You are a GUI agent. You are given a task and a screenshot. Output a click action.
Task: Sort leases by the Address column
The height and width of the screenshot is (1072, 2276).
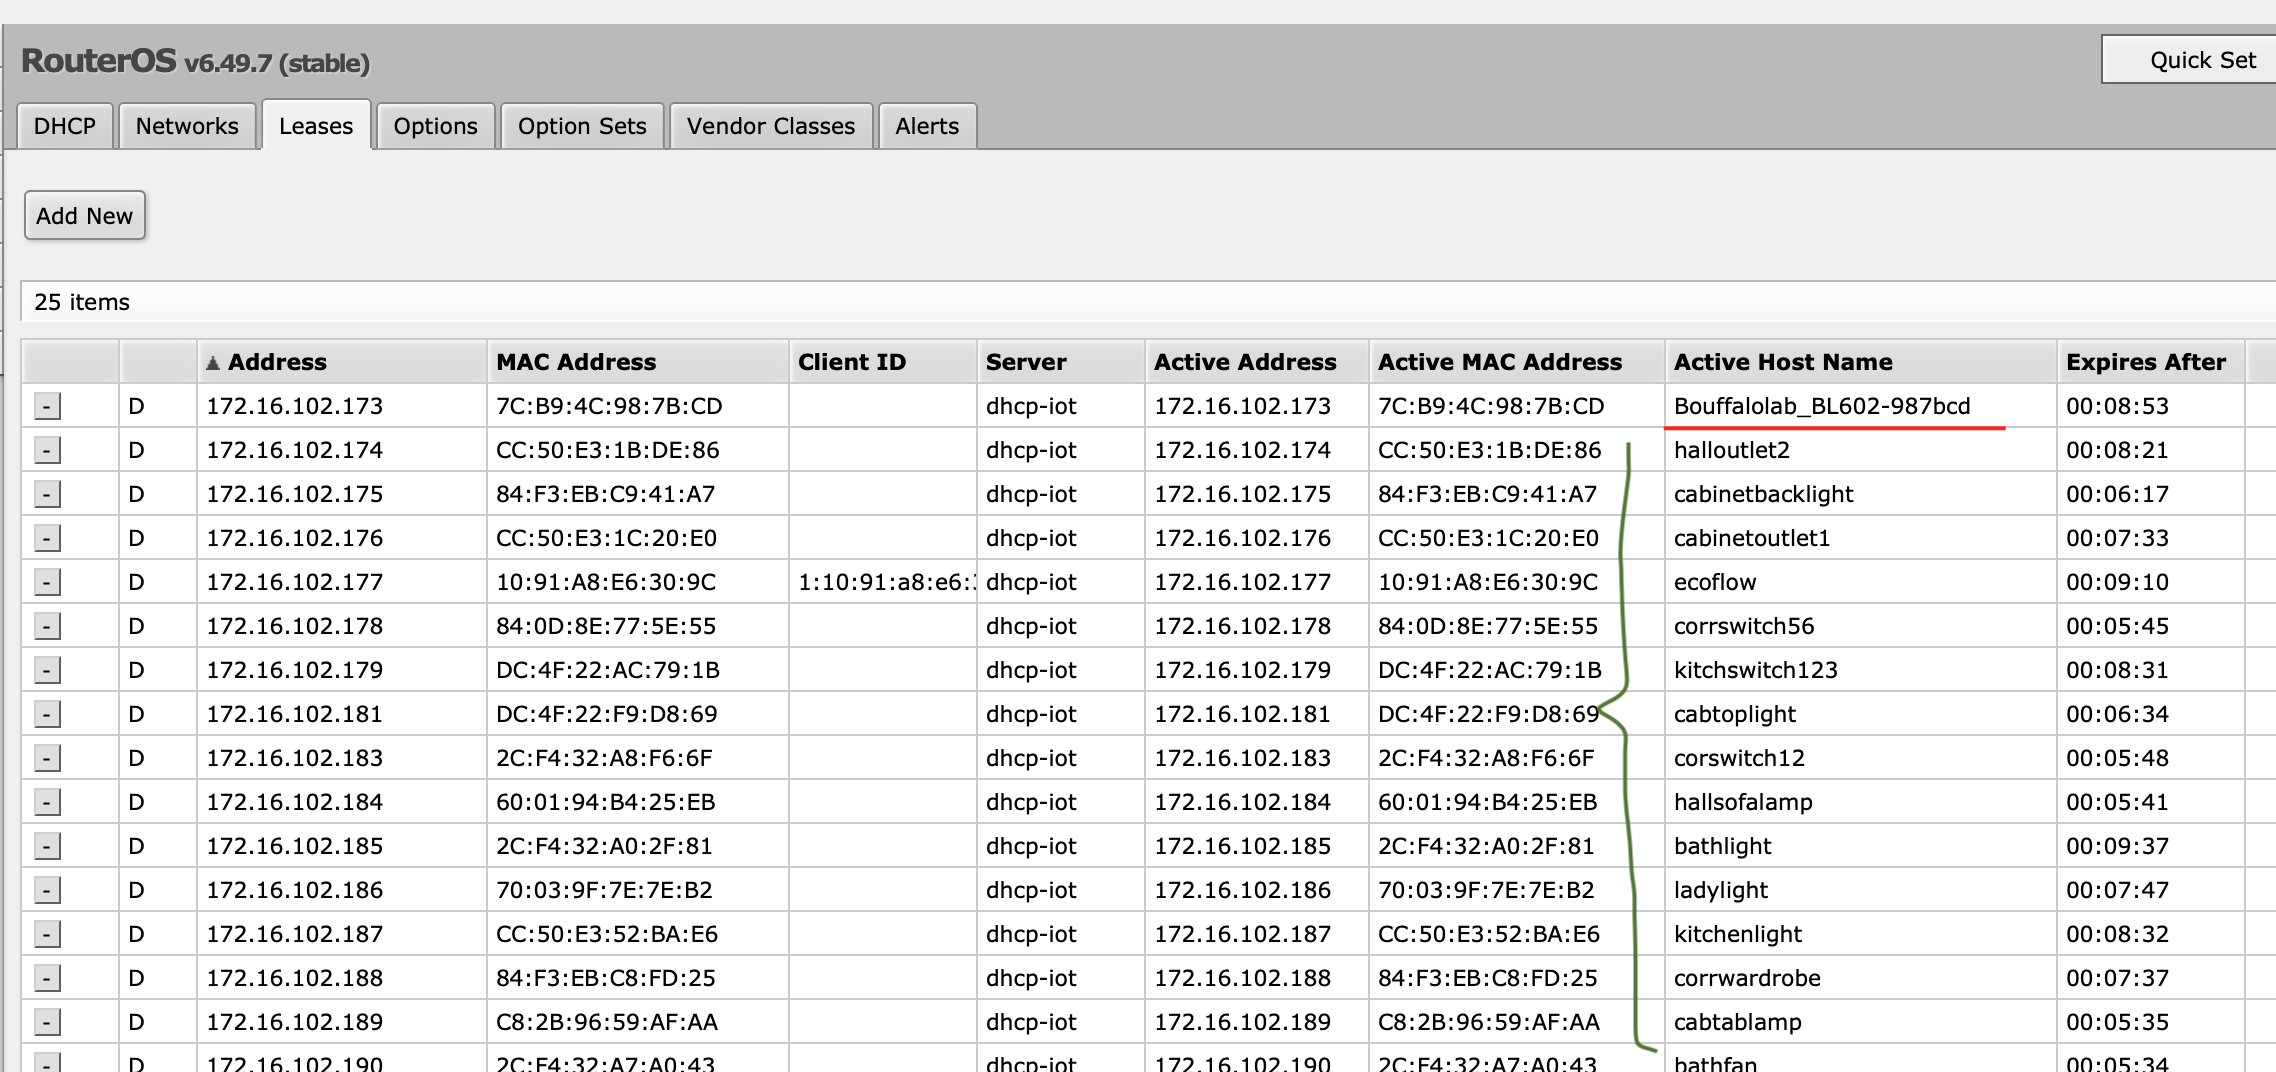tap(277, 361)
